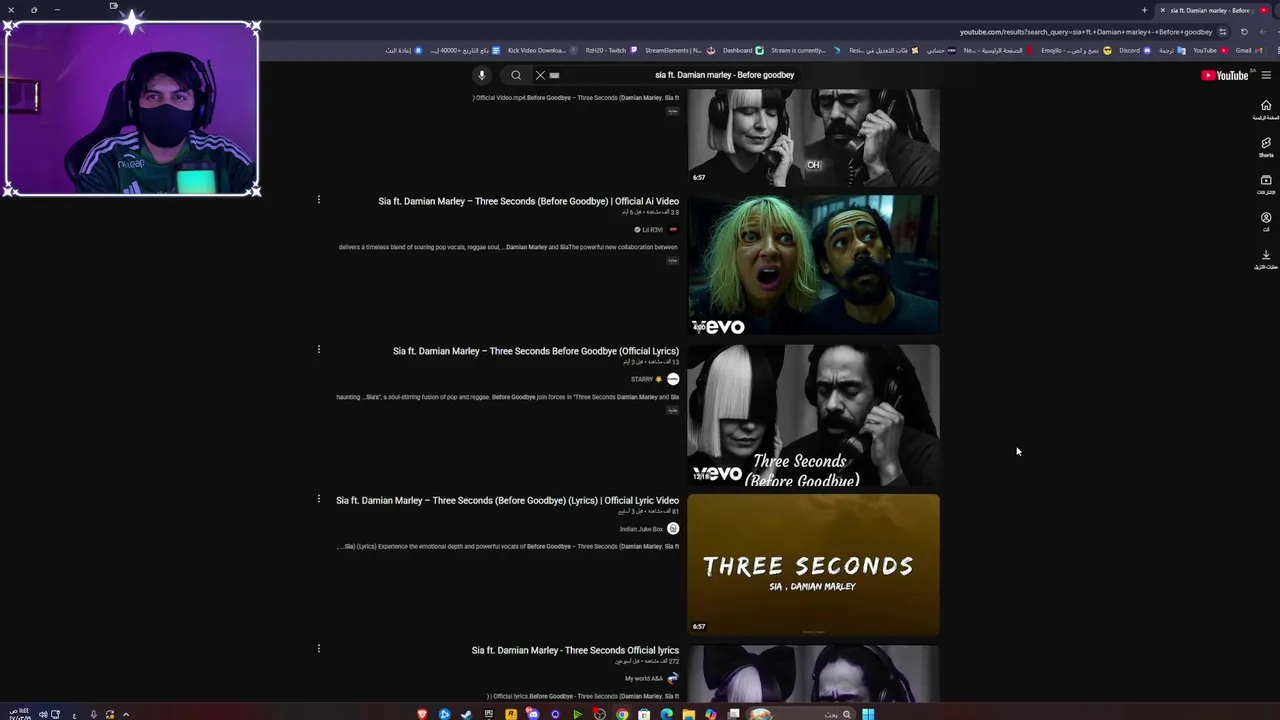Viewport: 1280px width, 720px height.
Task: Open options for the Official Lyrics result
Action: (319, 349)
